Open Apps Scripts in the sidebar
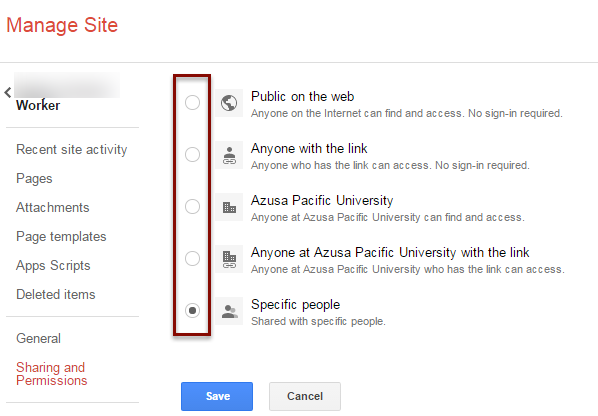 point(53,265)
